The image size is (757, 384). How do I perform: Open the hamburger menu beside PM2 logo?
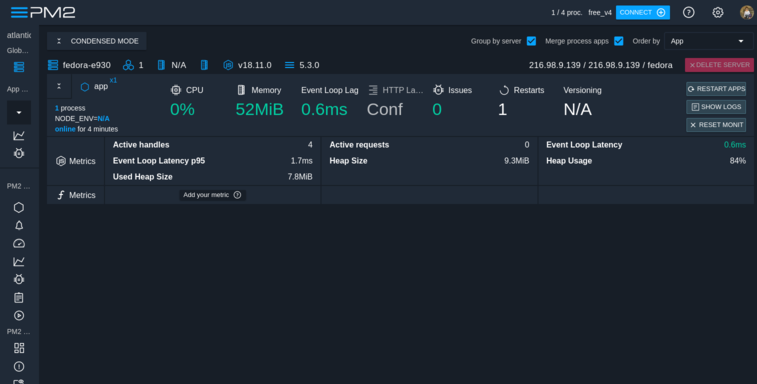click(19, 12)
